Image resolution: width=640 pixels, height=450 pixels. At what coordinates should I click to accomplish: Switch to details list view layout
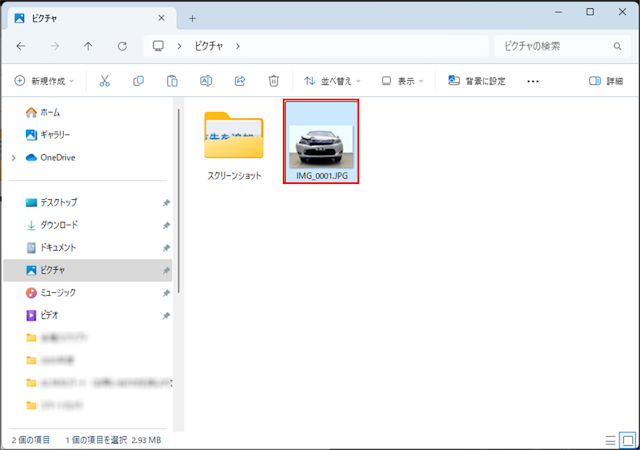click(611, 439)
